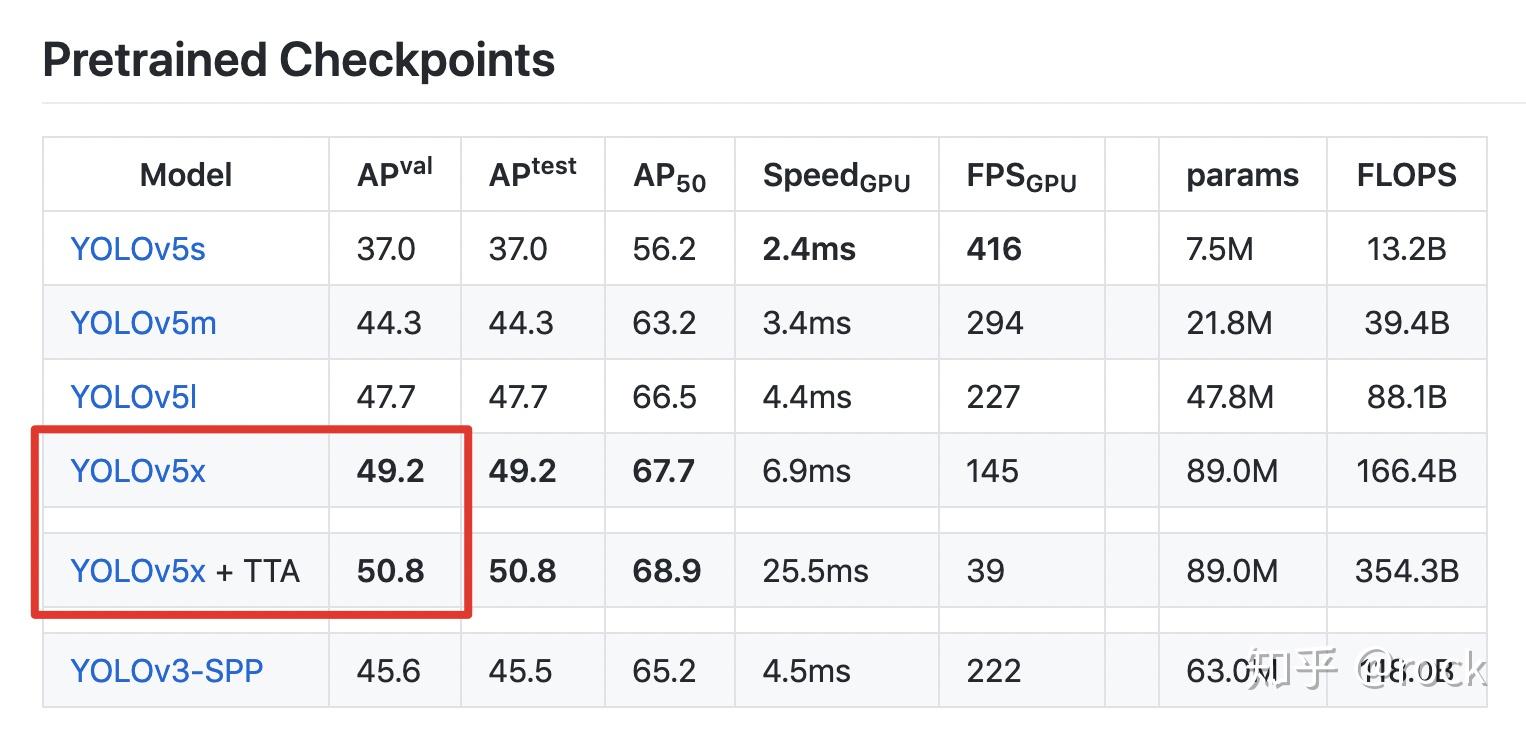Select the AP50 column header
The image size is (1526, 732).
[x=669, y=176]
